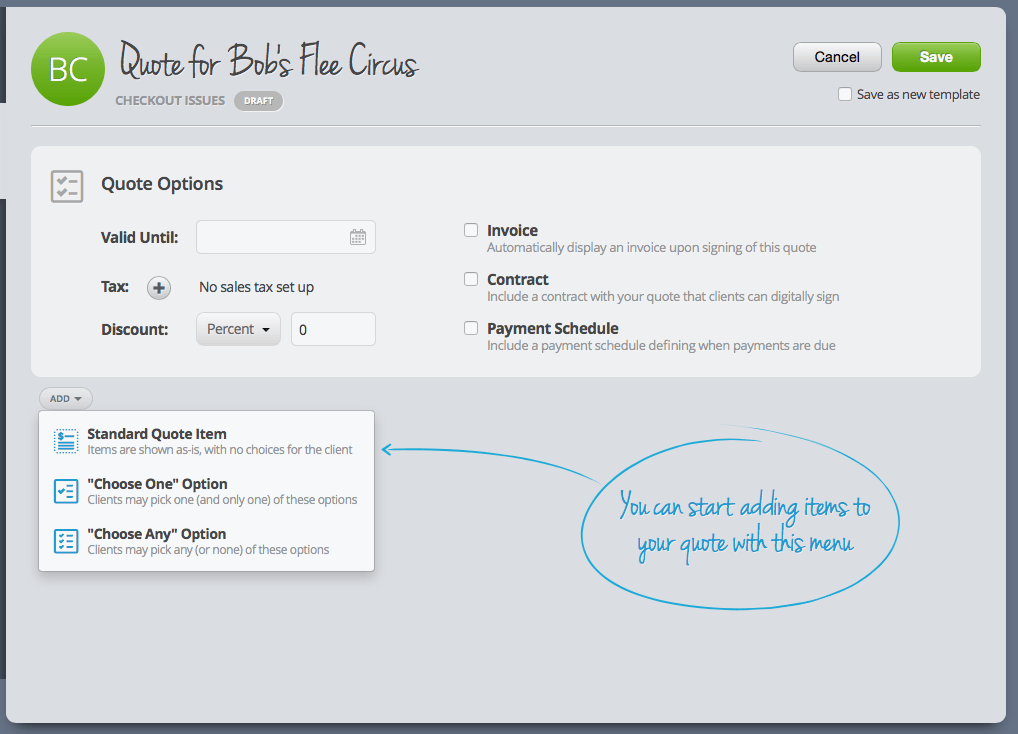1018x734 pixels.
Task: Open the Percent discount type dropdown
Action: 238,329
